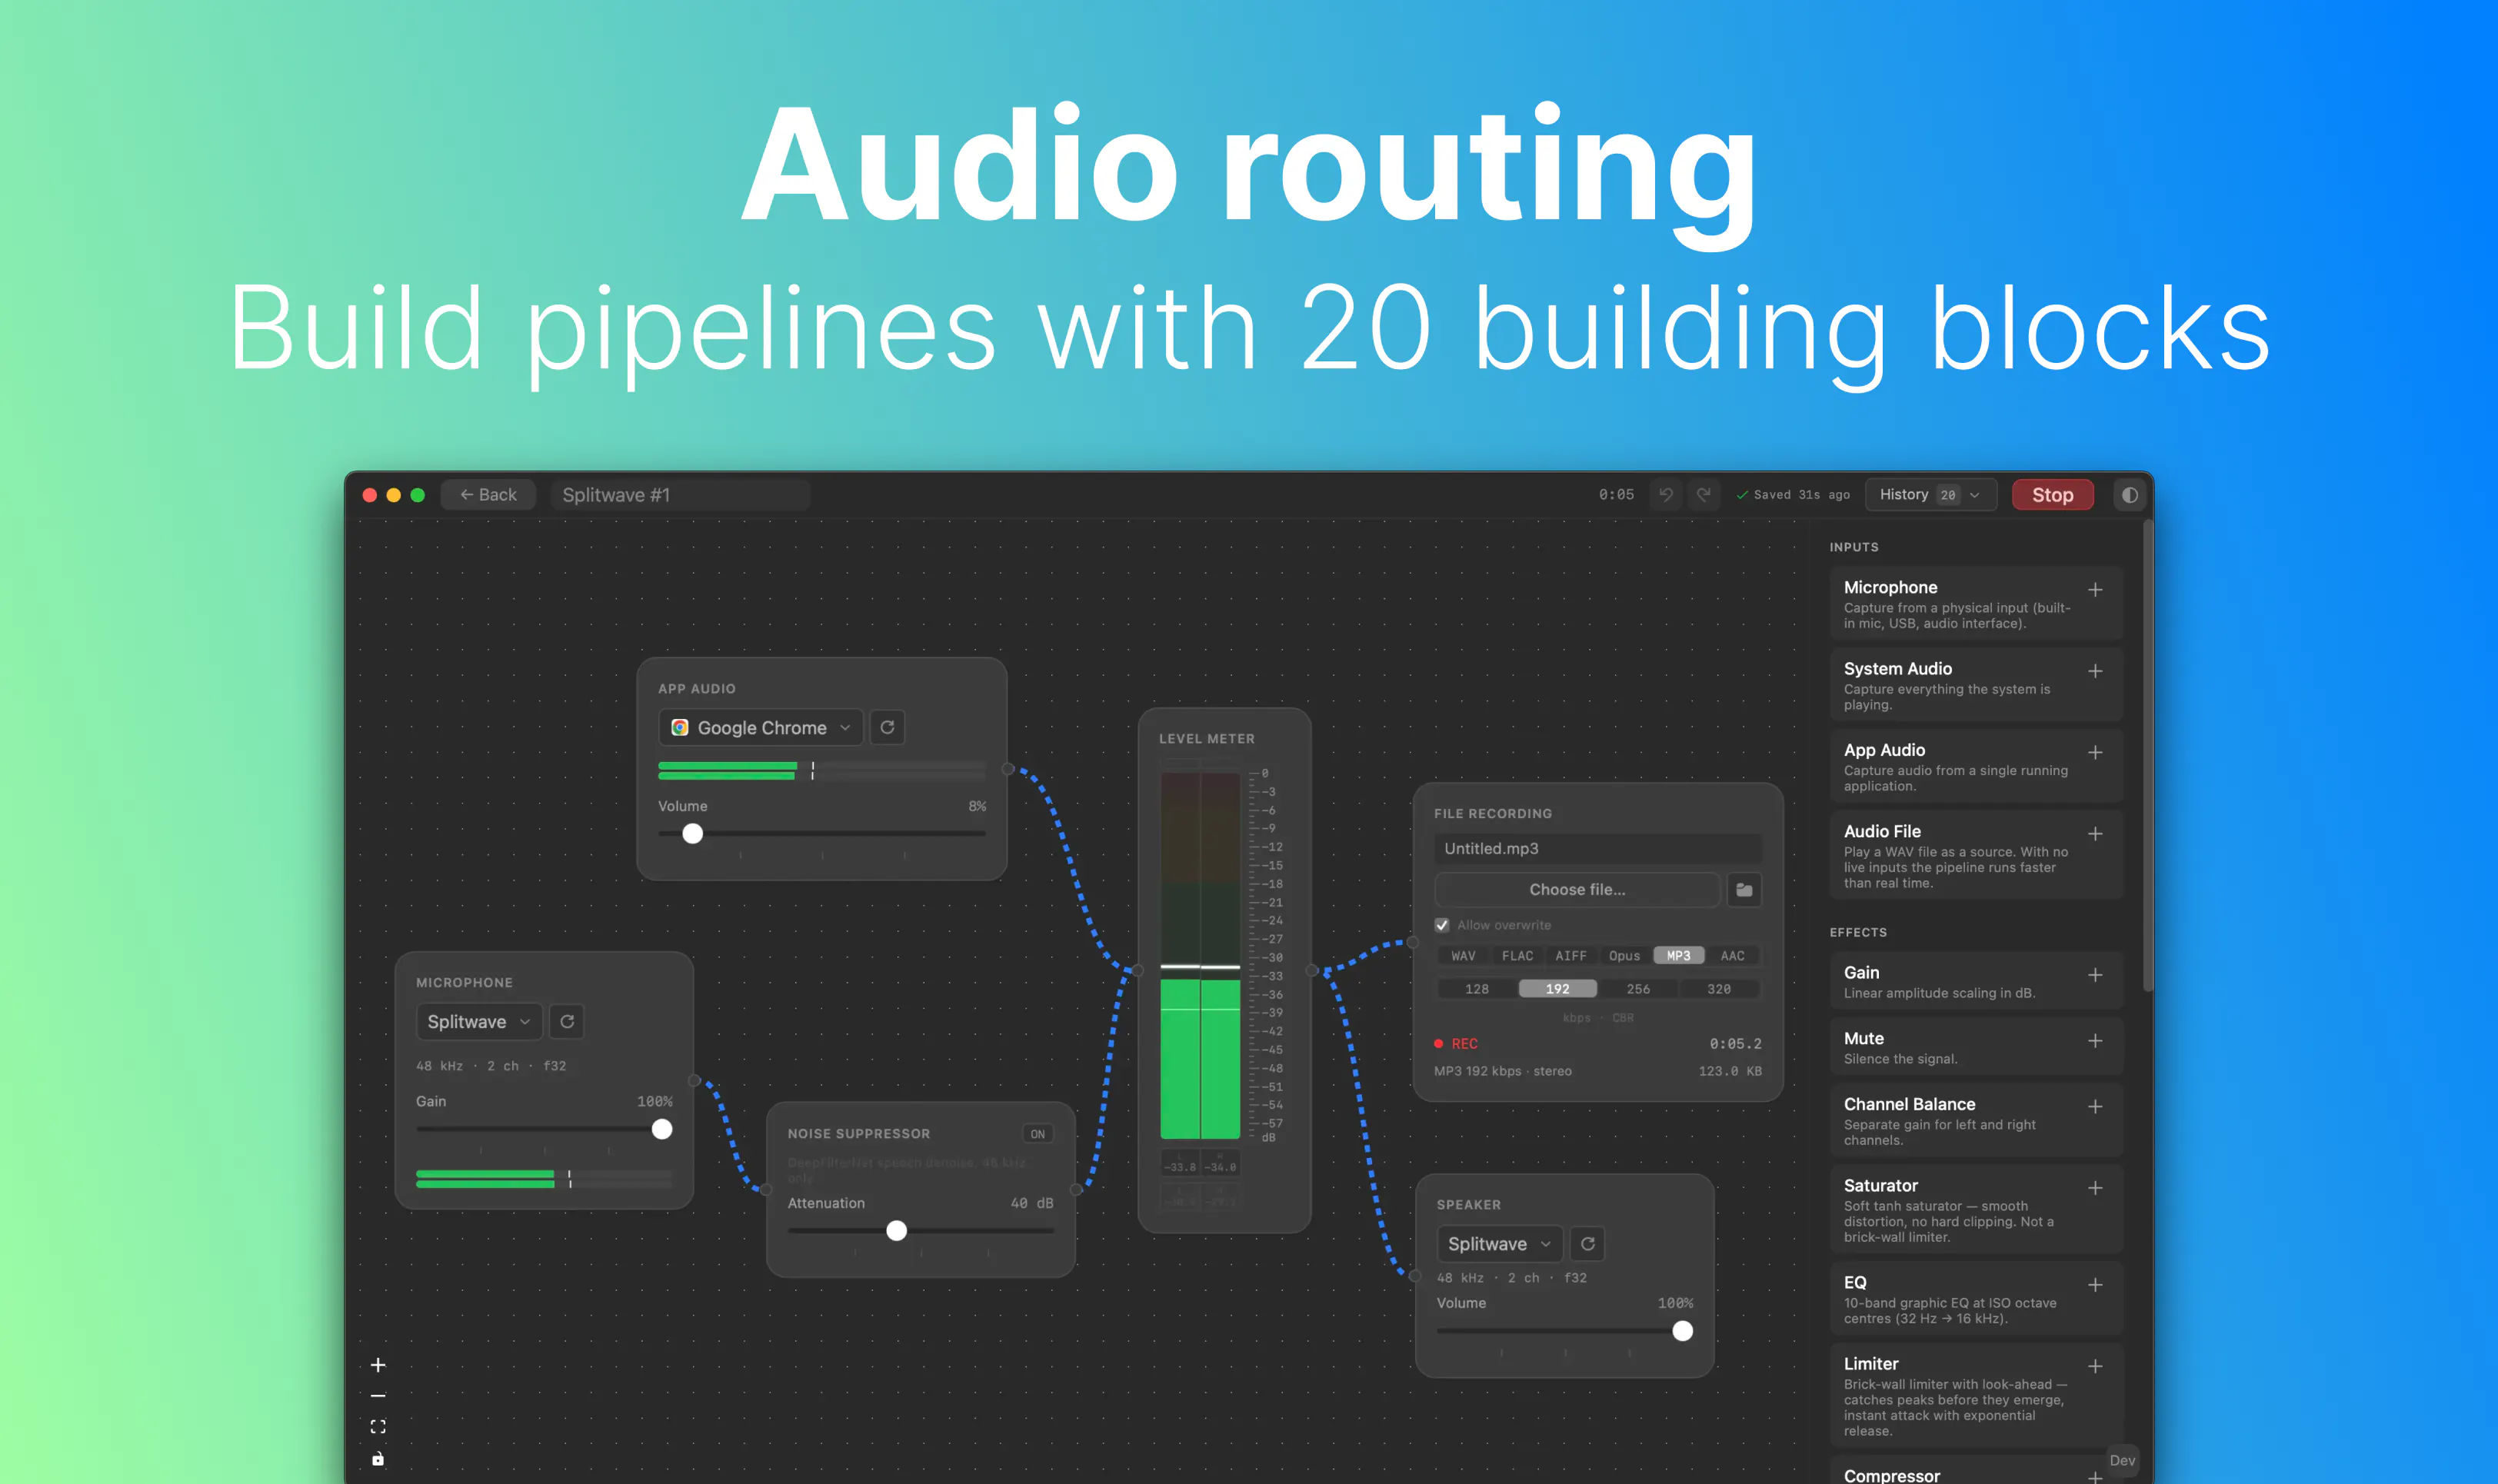Stop the running pipeline
This screenshot has height=1484, width=2498.
[x=2052, y=495]
